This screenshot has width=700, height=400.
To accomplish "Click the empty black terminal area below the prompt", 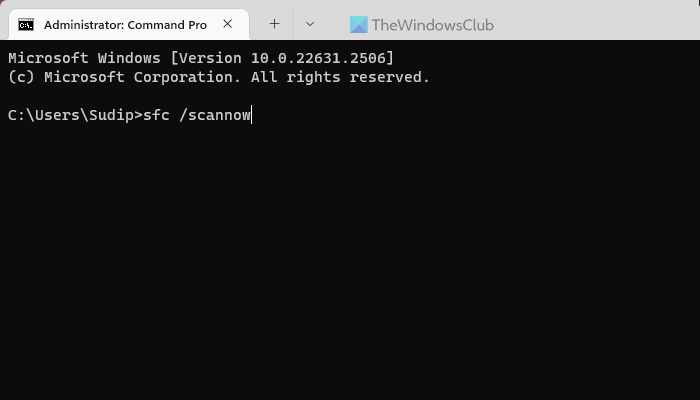I will [x=350, y=259].
